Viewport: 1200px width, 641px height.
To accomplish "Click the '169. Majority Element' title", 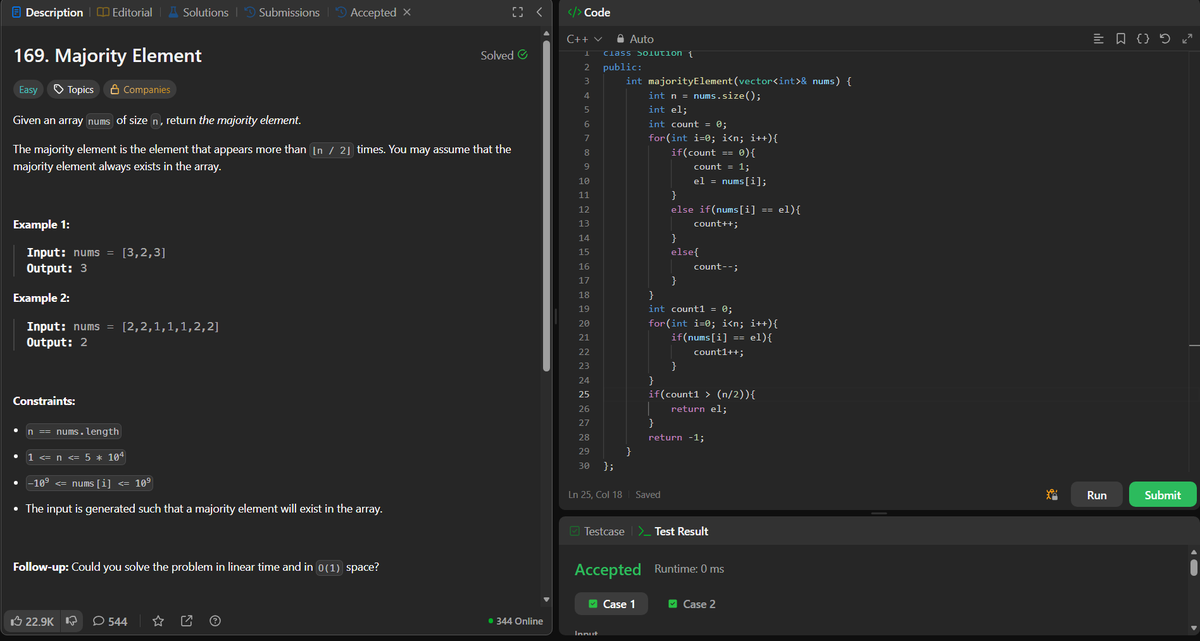I will [x=107, y=56].
